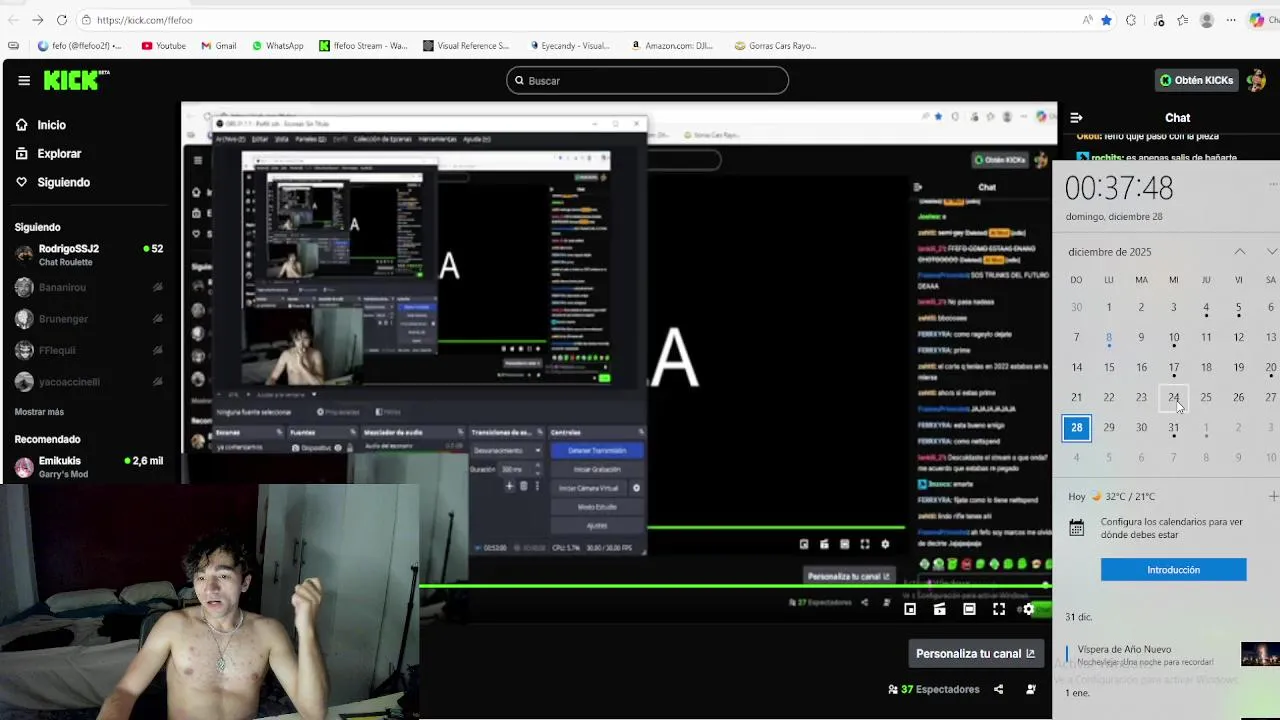
Task: Enter fullscreen on the player
Action: pos(999,609)
